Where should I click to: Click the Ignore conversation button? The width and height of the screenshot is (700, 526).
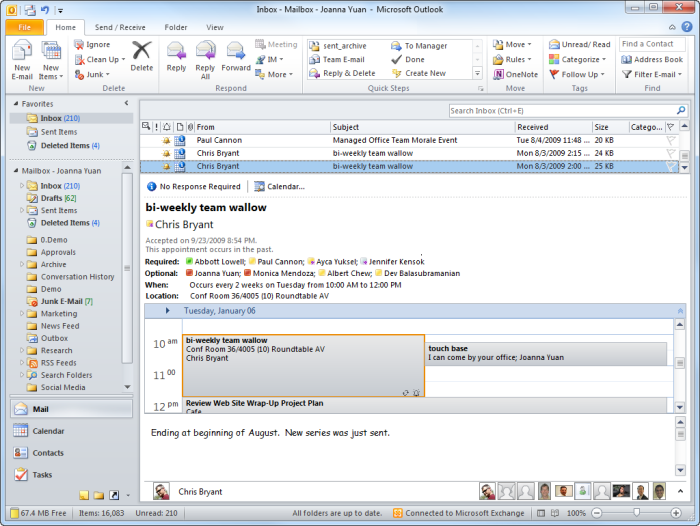(x=92, y=45)
